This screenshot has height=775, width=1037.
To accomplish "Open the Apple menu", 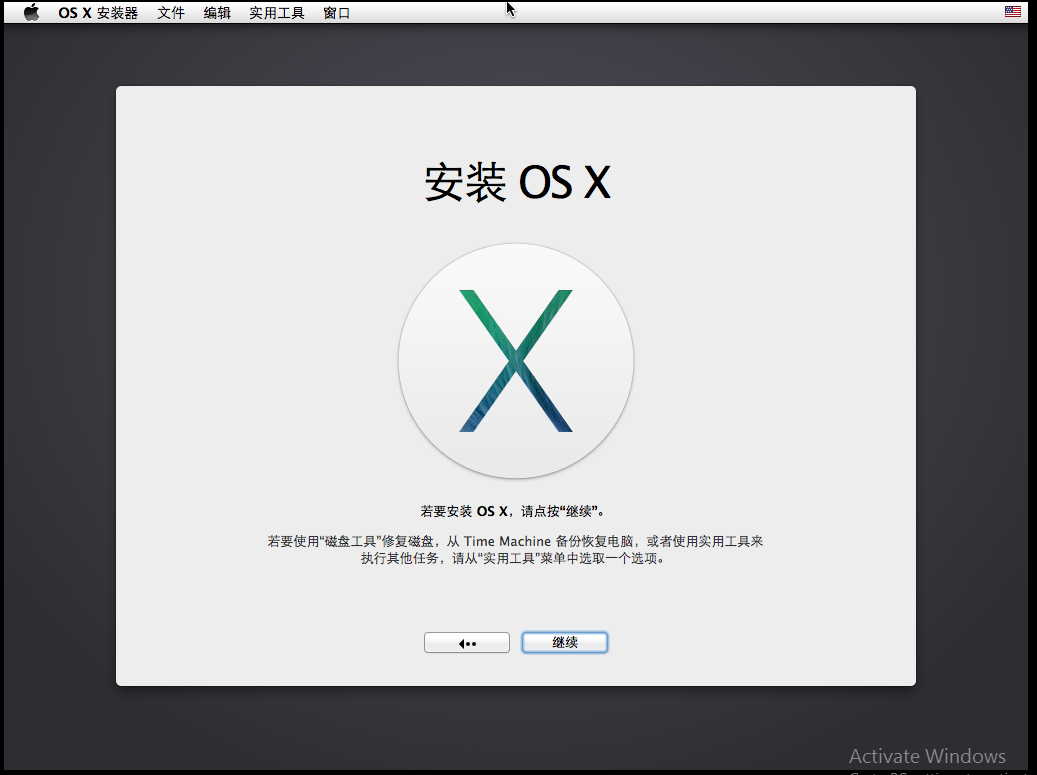I will (31, 13).
